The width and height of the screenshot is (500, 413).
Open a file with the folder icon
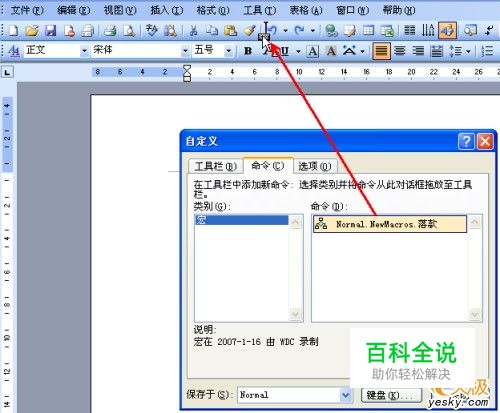(x=32, y=31)
